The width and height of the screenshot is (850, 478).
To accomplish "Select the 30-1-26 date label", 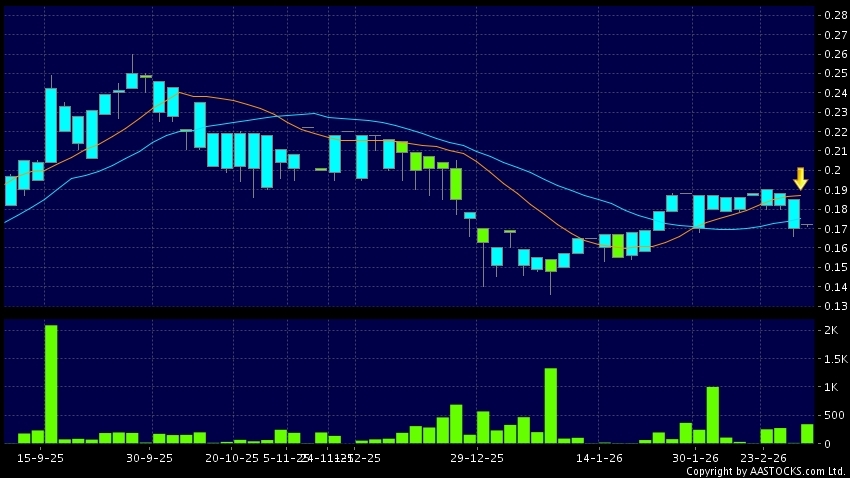I will pyautogui.click(x=696, y=458).
